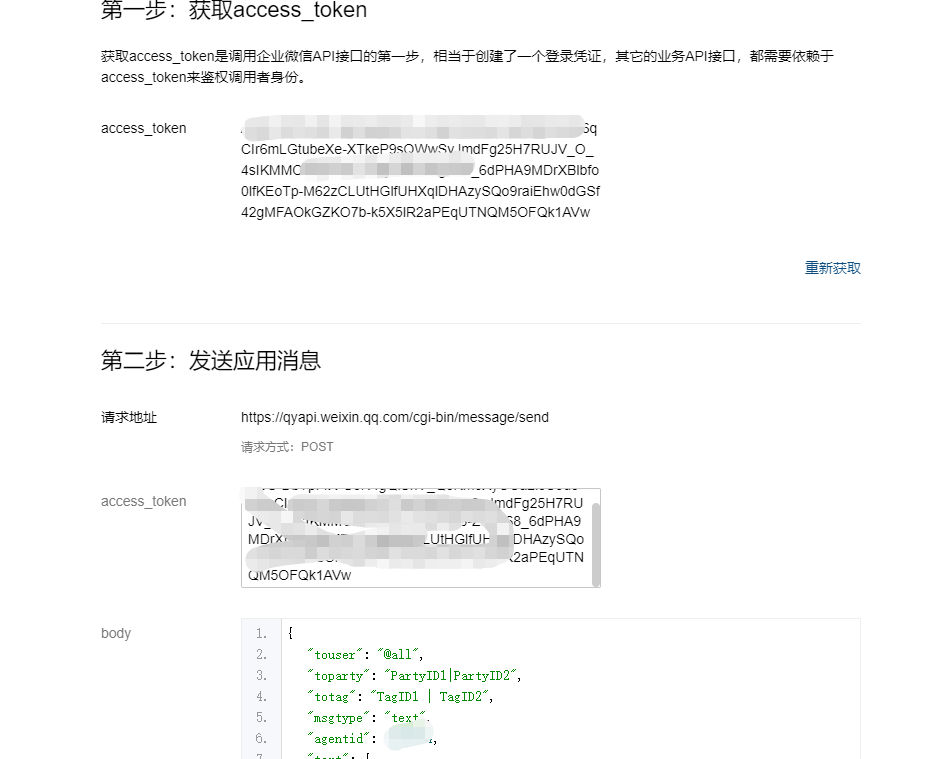Viewport: 931px width, 759px height.
Task: Click token line ending QM5OFQk1AVw in step one
Action: [416, 213]
